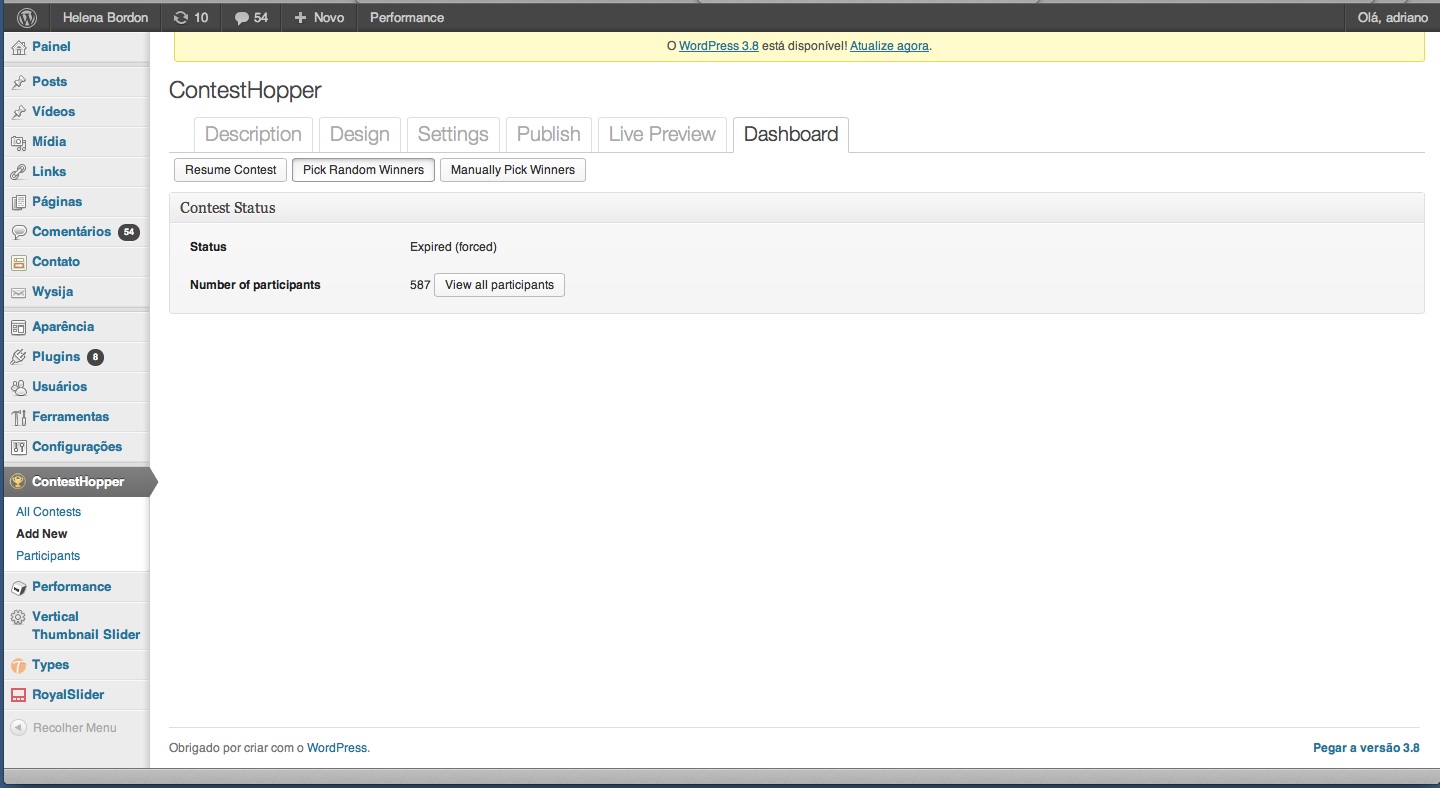Open the Olá, adriano account menu
Viewport: 1440px width, 788px height.
[x=1391, y=17]
